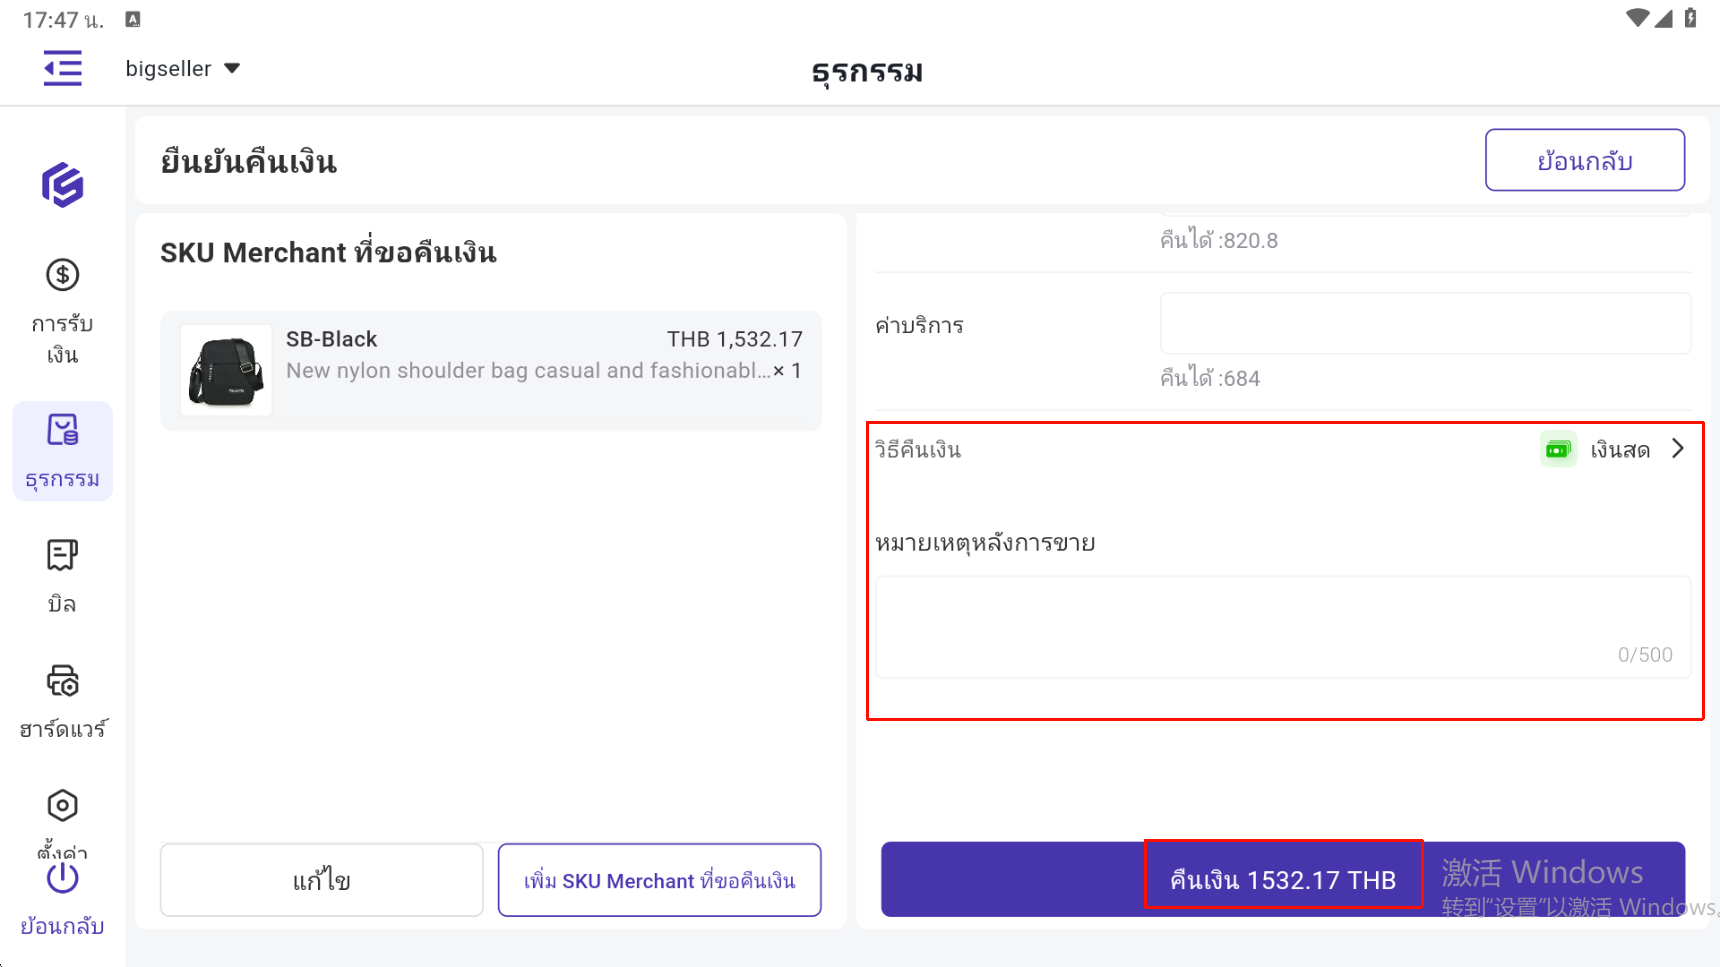The width and height of the screenshot is (1720, 967).
Task: Open the bill icon in the sidebar
Action: pyautogui.click(x=62, y=555)
